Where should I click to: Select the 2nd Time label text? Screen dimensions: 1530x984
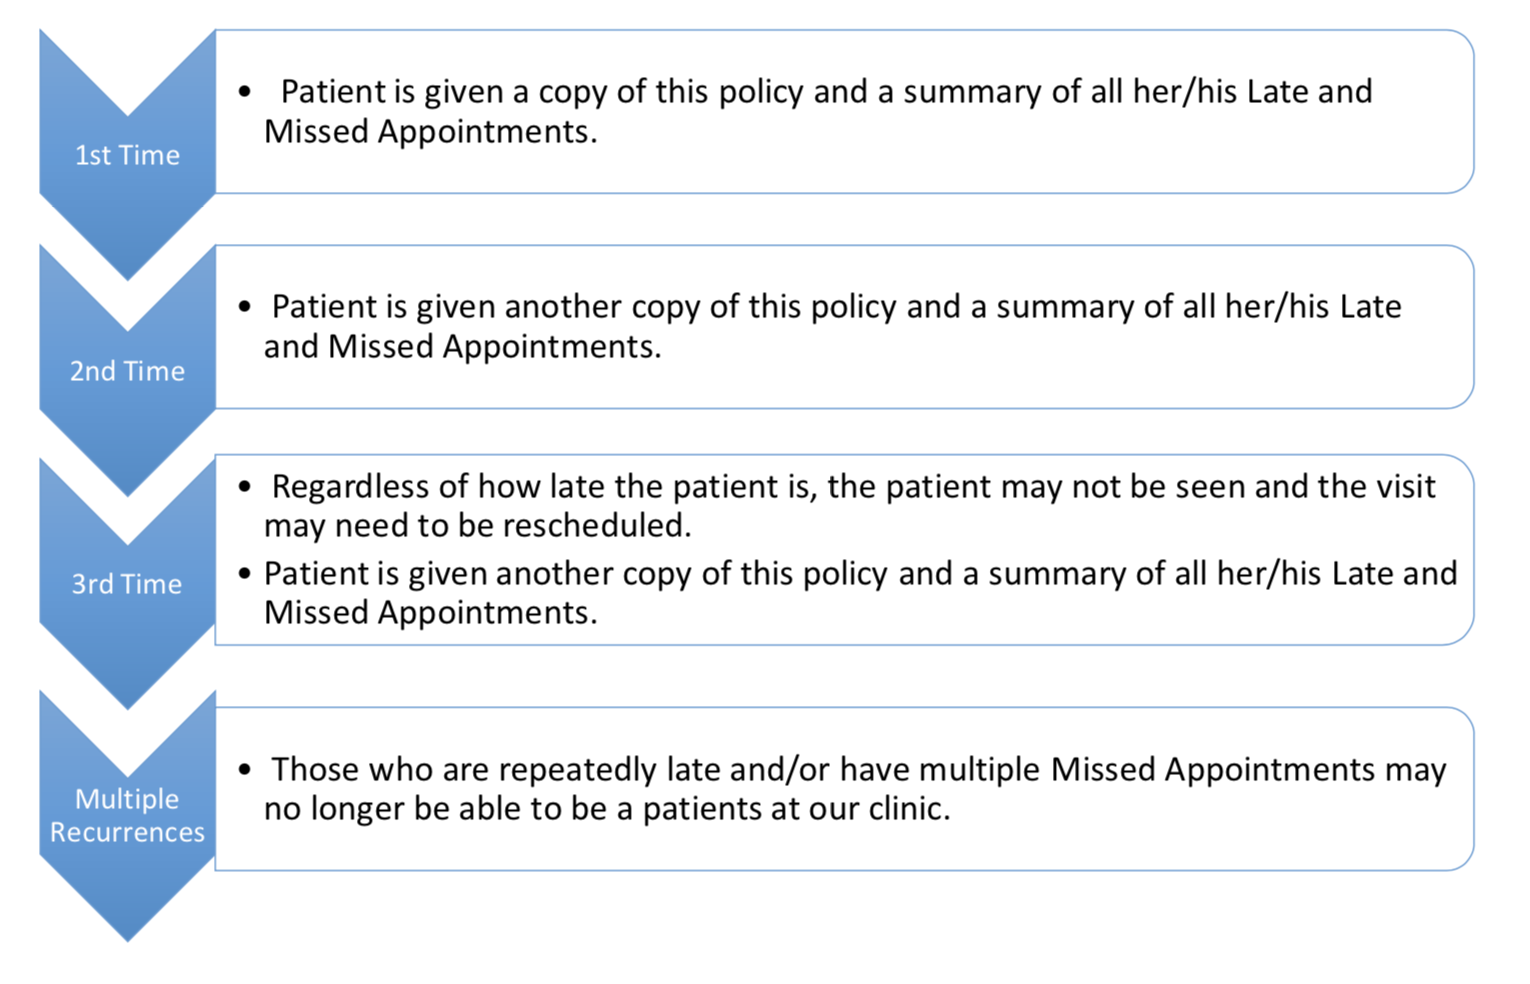127,371
